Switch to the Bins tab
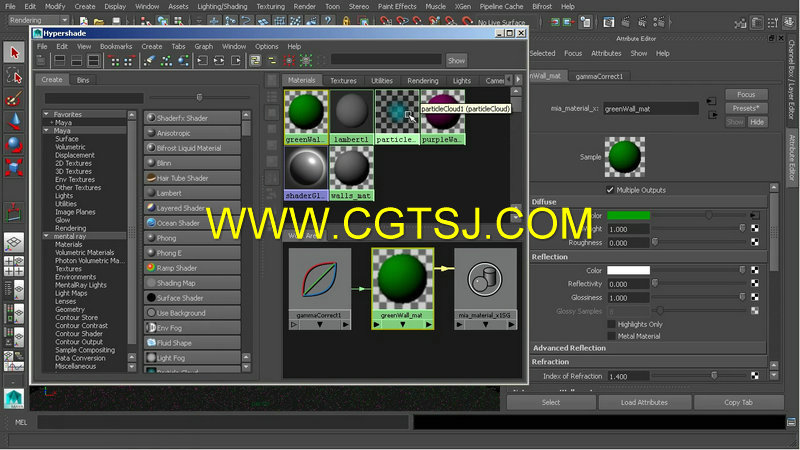 pos(83,80)
